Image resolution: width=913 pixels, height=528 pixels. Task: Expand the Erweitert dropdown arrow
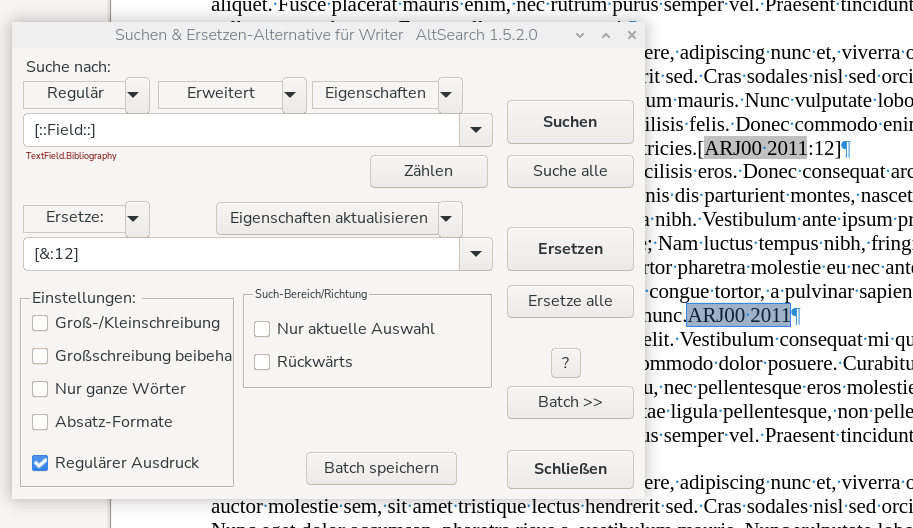point(294,94)
